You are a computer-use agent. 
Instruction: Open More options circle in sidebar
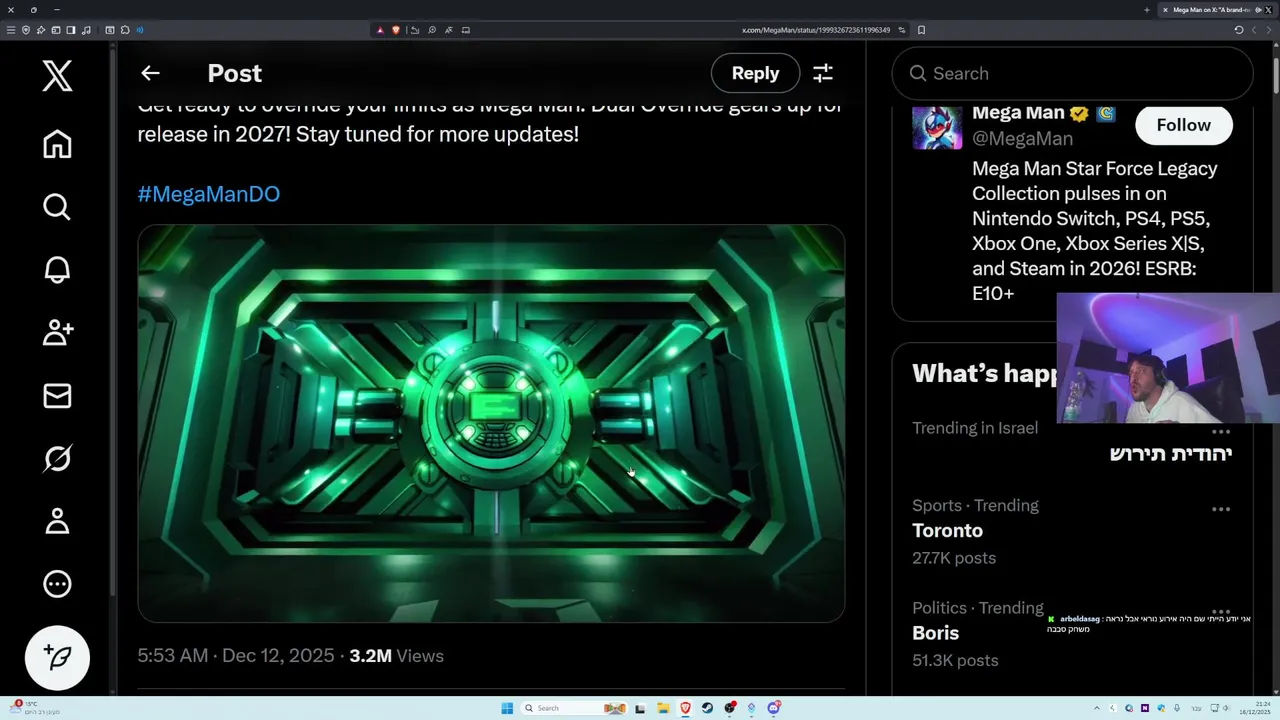point(57,584)
